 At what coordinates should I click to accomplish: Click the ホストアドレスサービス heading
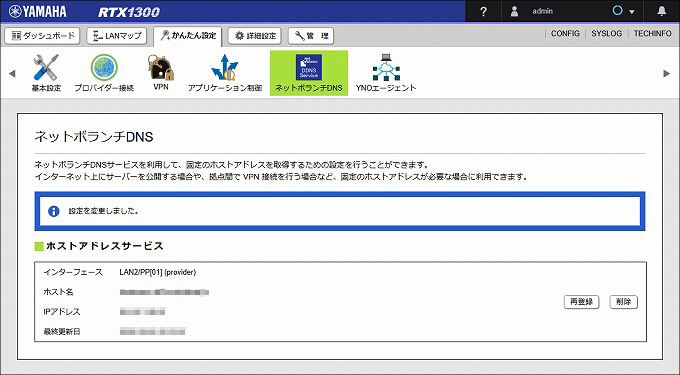(x=105, y=246)
